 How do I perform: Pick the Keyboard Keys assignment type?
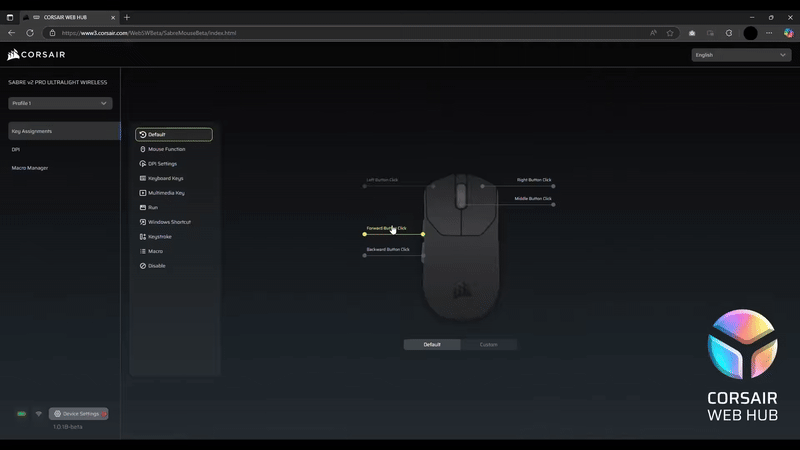166,178
